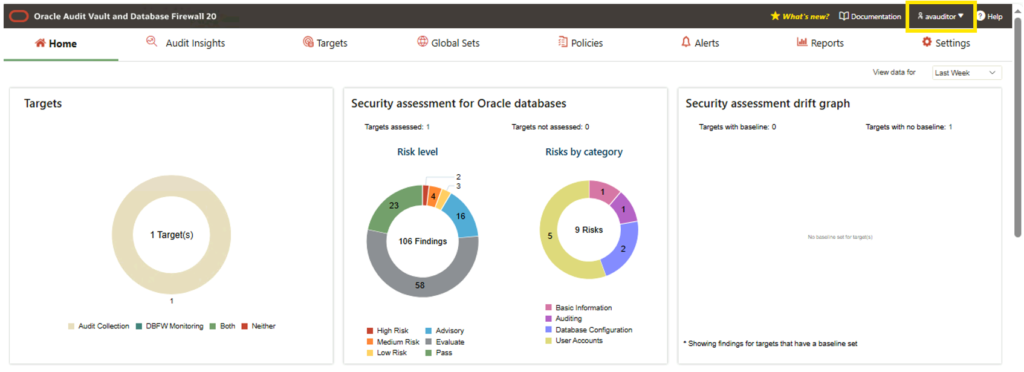Open the Reports tab

point(820,44)
